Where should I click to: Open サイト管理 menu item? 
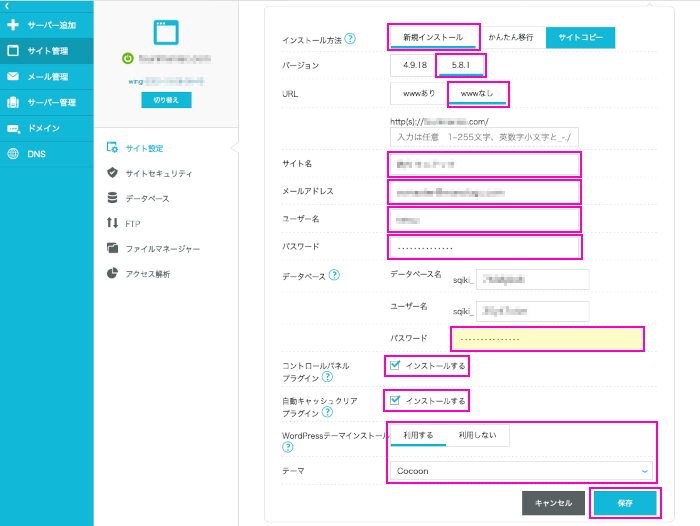click(x=46, y=50)
